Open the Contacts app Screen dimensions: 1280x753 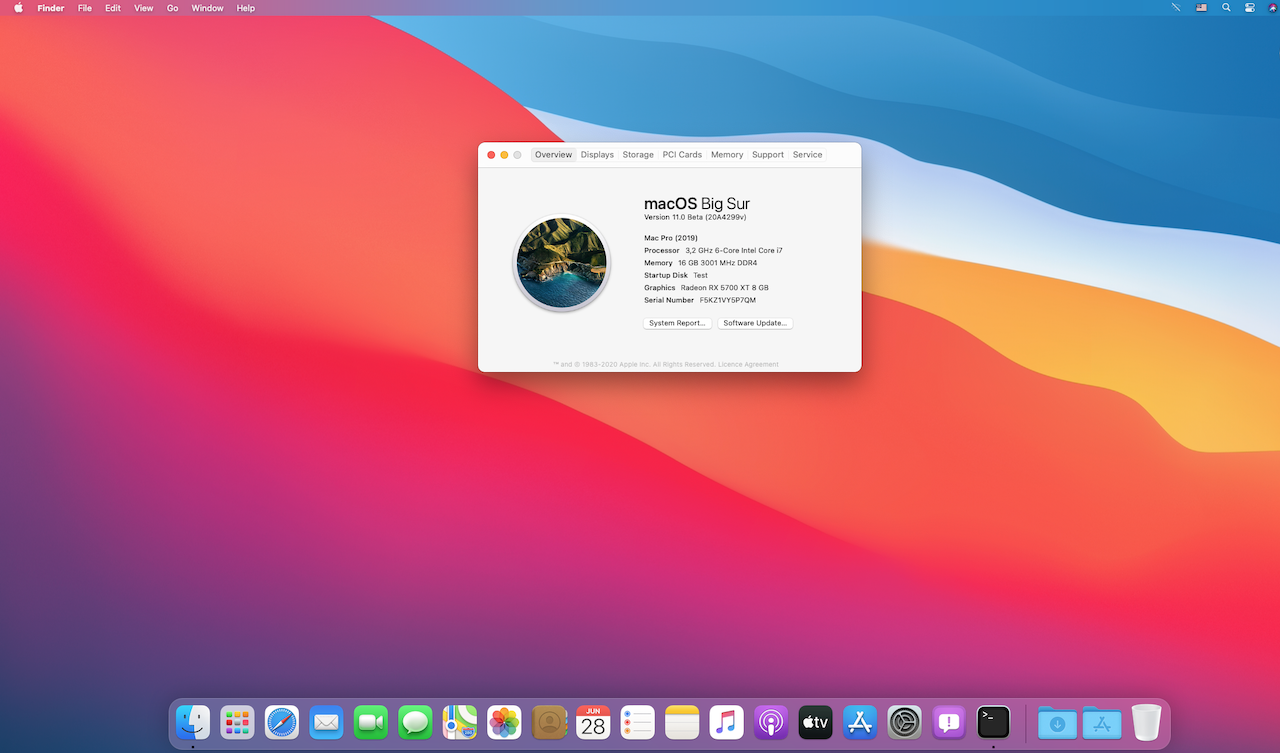pos(549,722)
